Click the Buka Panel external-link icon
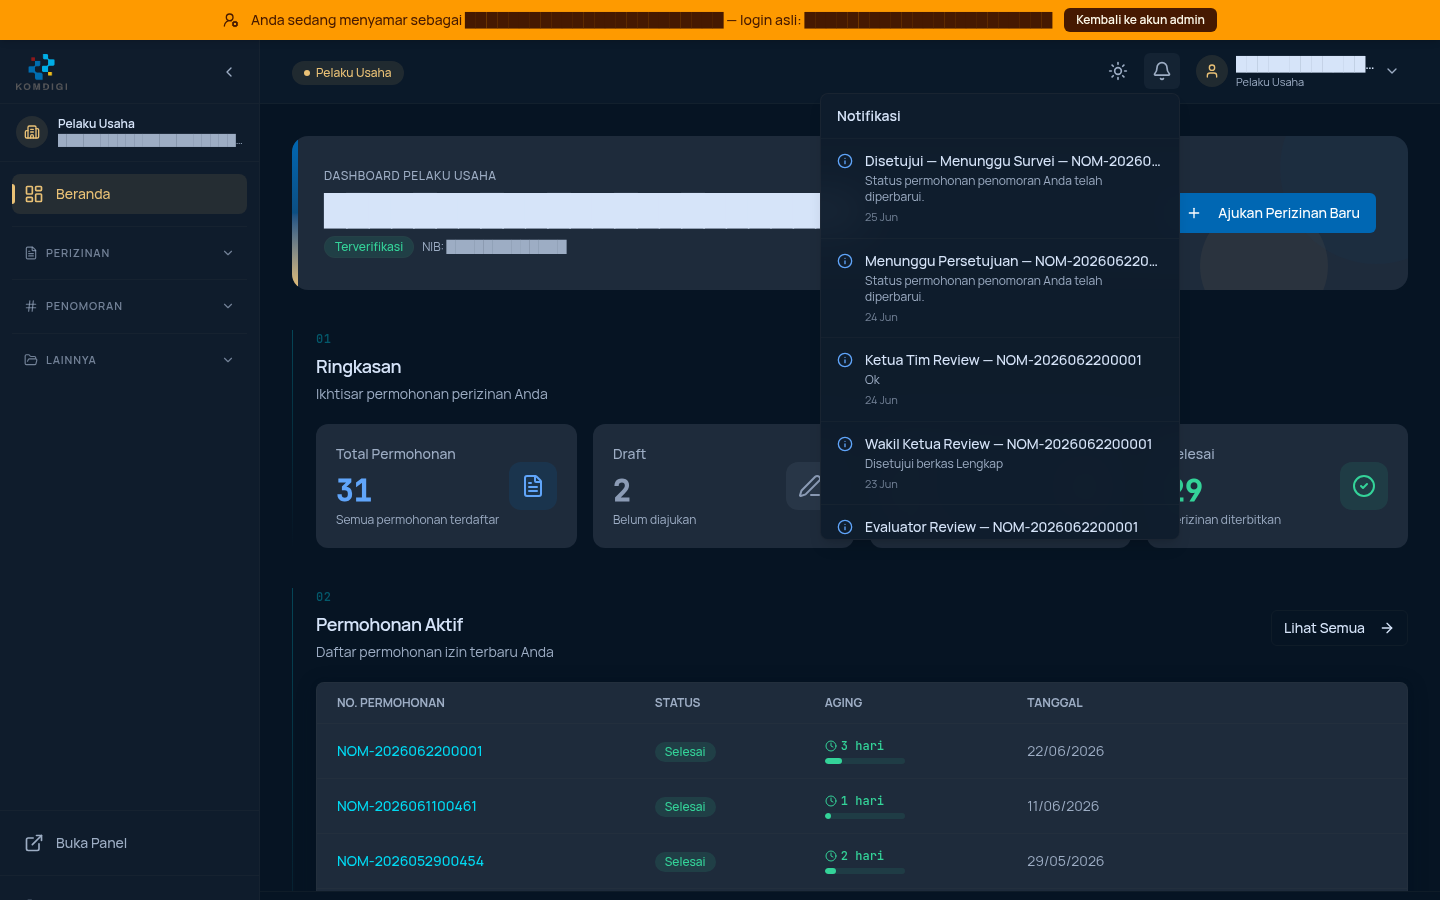Screen dimensions: 1440x900 pos(34,843)
